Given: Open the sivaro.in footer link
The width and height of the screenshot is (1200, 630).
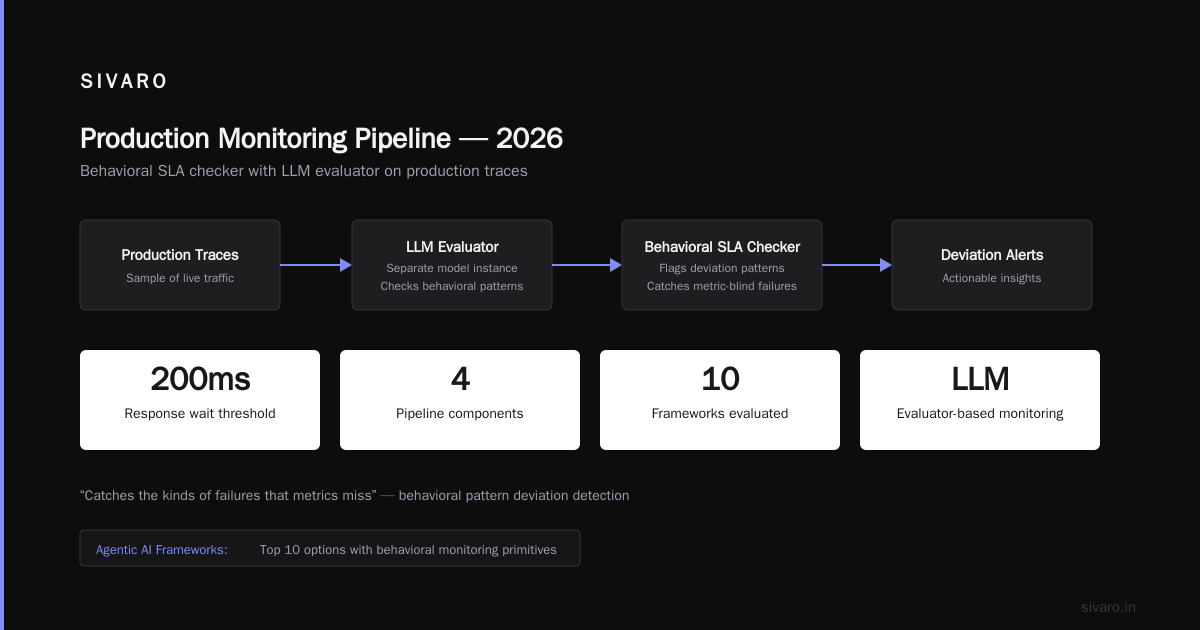Looking at the screenshot, I should pyautogui.click(x=1109, y=607).
